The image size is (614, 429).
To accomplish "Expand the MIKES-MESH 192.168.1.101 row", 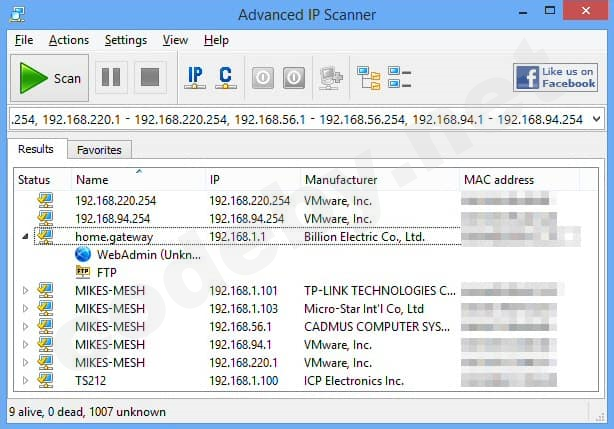I will pos(25,290).
